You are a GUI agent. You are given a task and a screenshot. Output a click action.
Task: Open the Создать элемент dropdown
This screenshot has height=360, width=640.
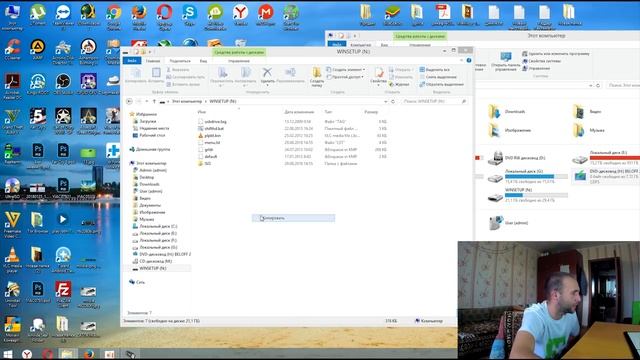click(346, 70)
